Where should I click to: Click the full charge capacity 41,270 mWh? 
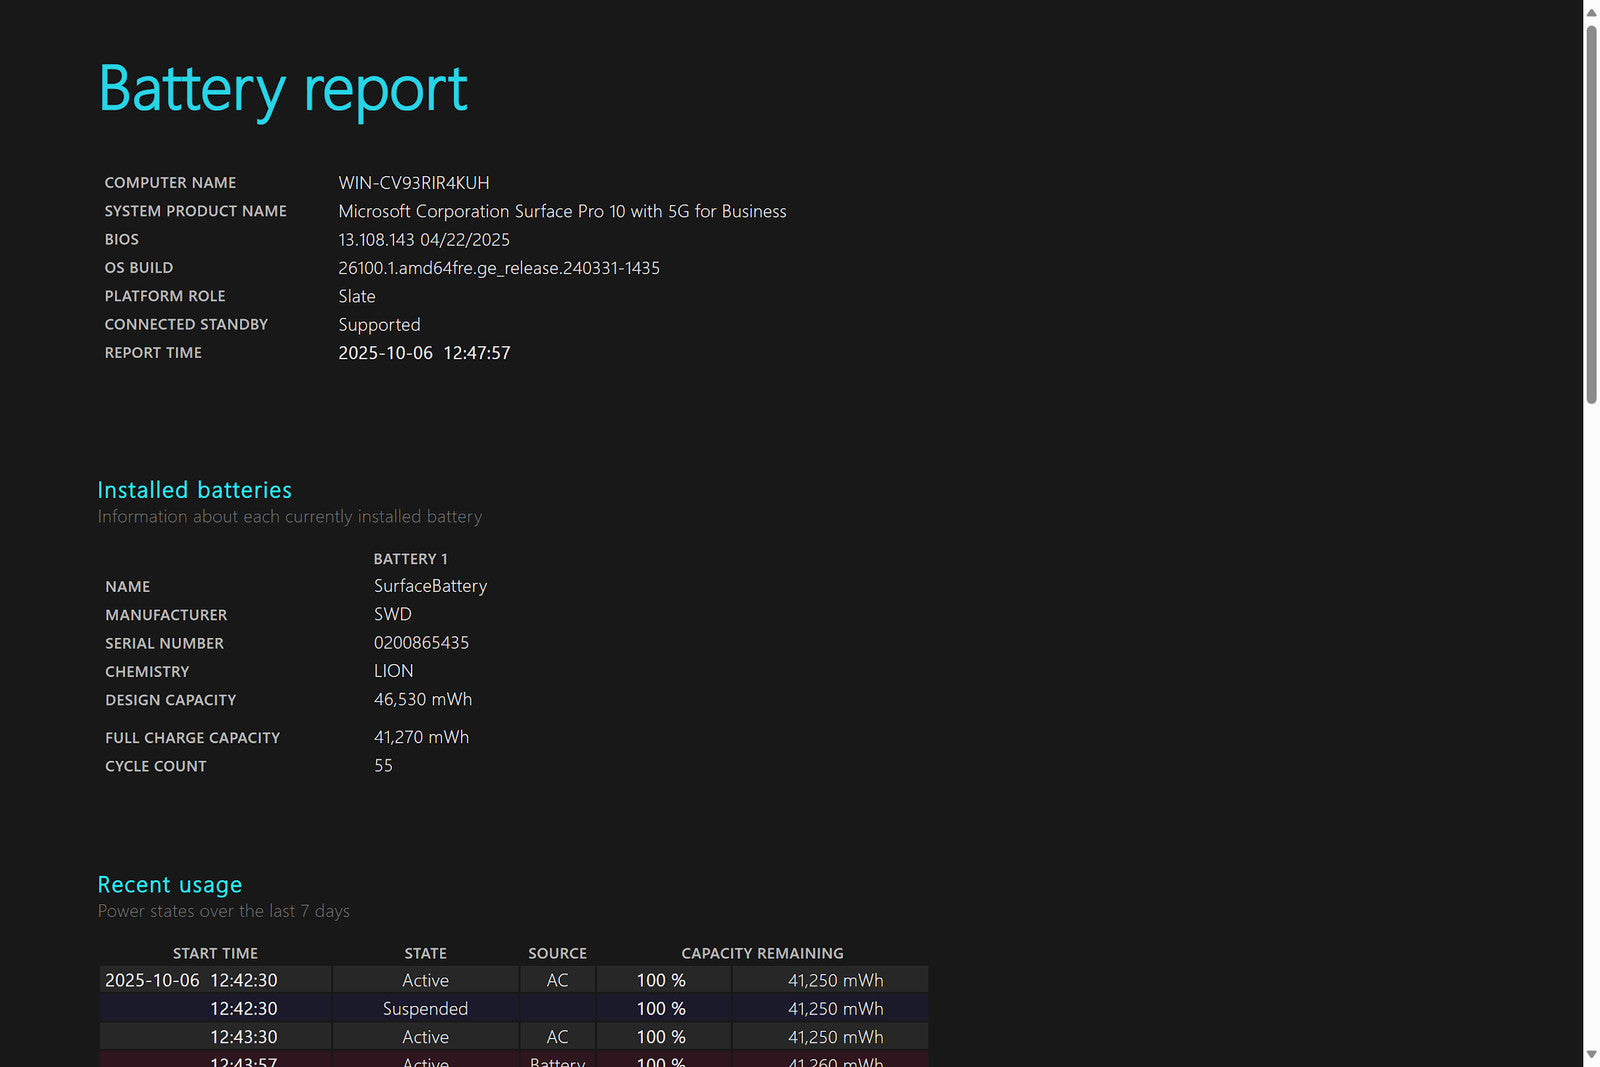[x=421, y=737]
